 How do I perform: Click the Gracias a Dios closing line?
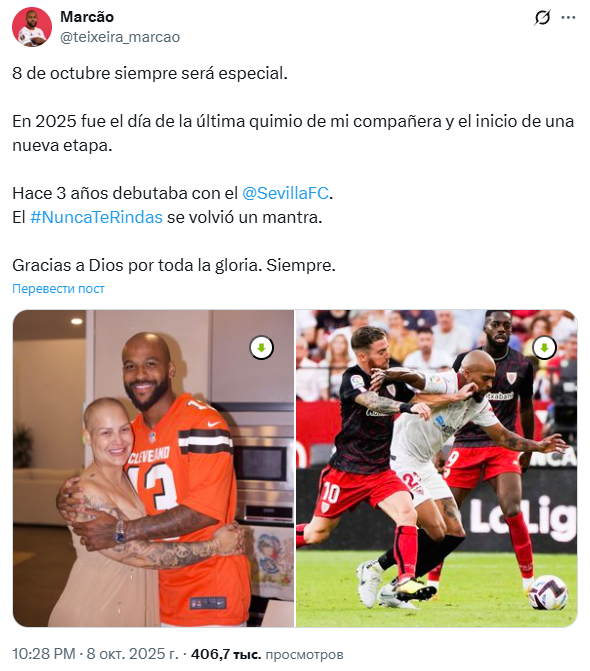(x=174, y=265)
